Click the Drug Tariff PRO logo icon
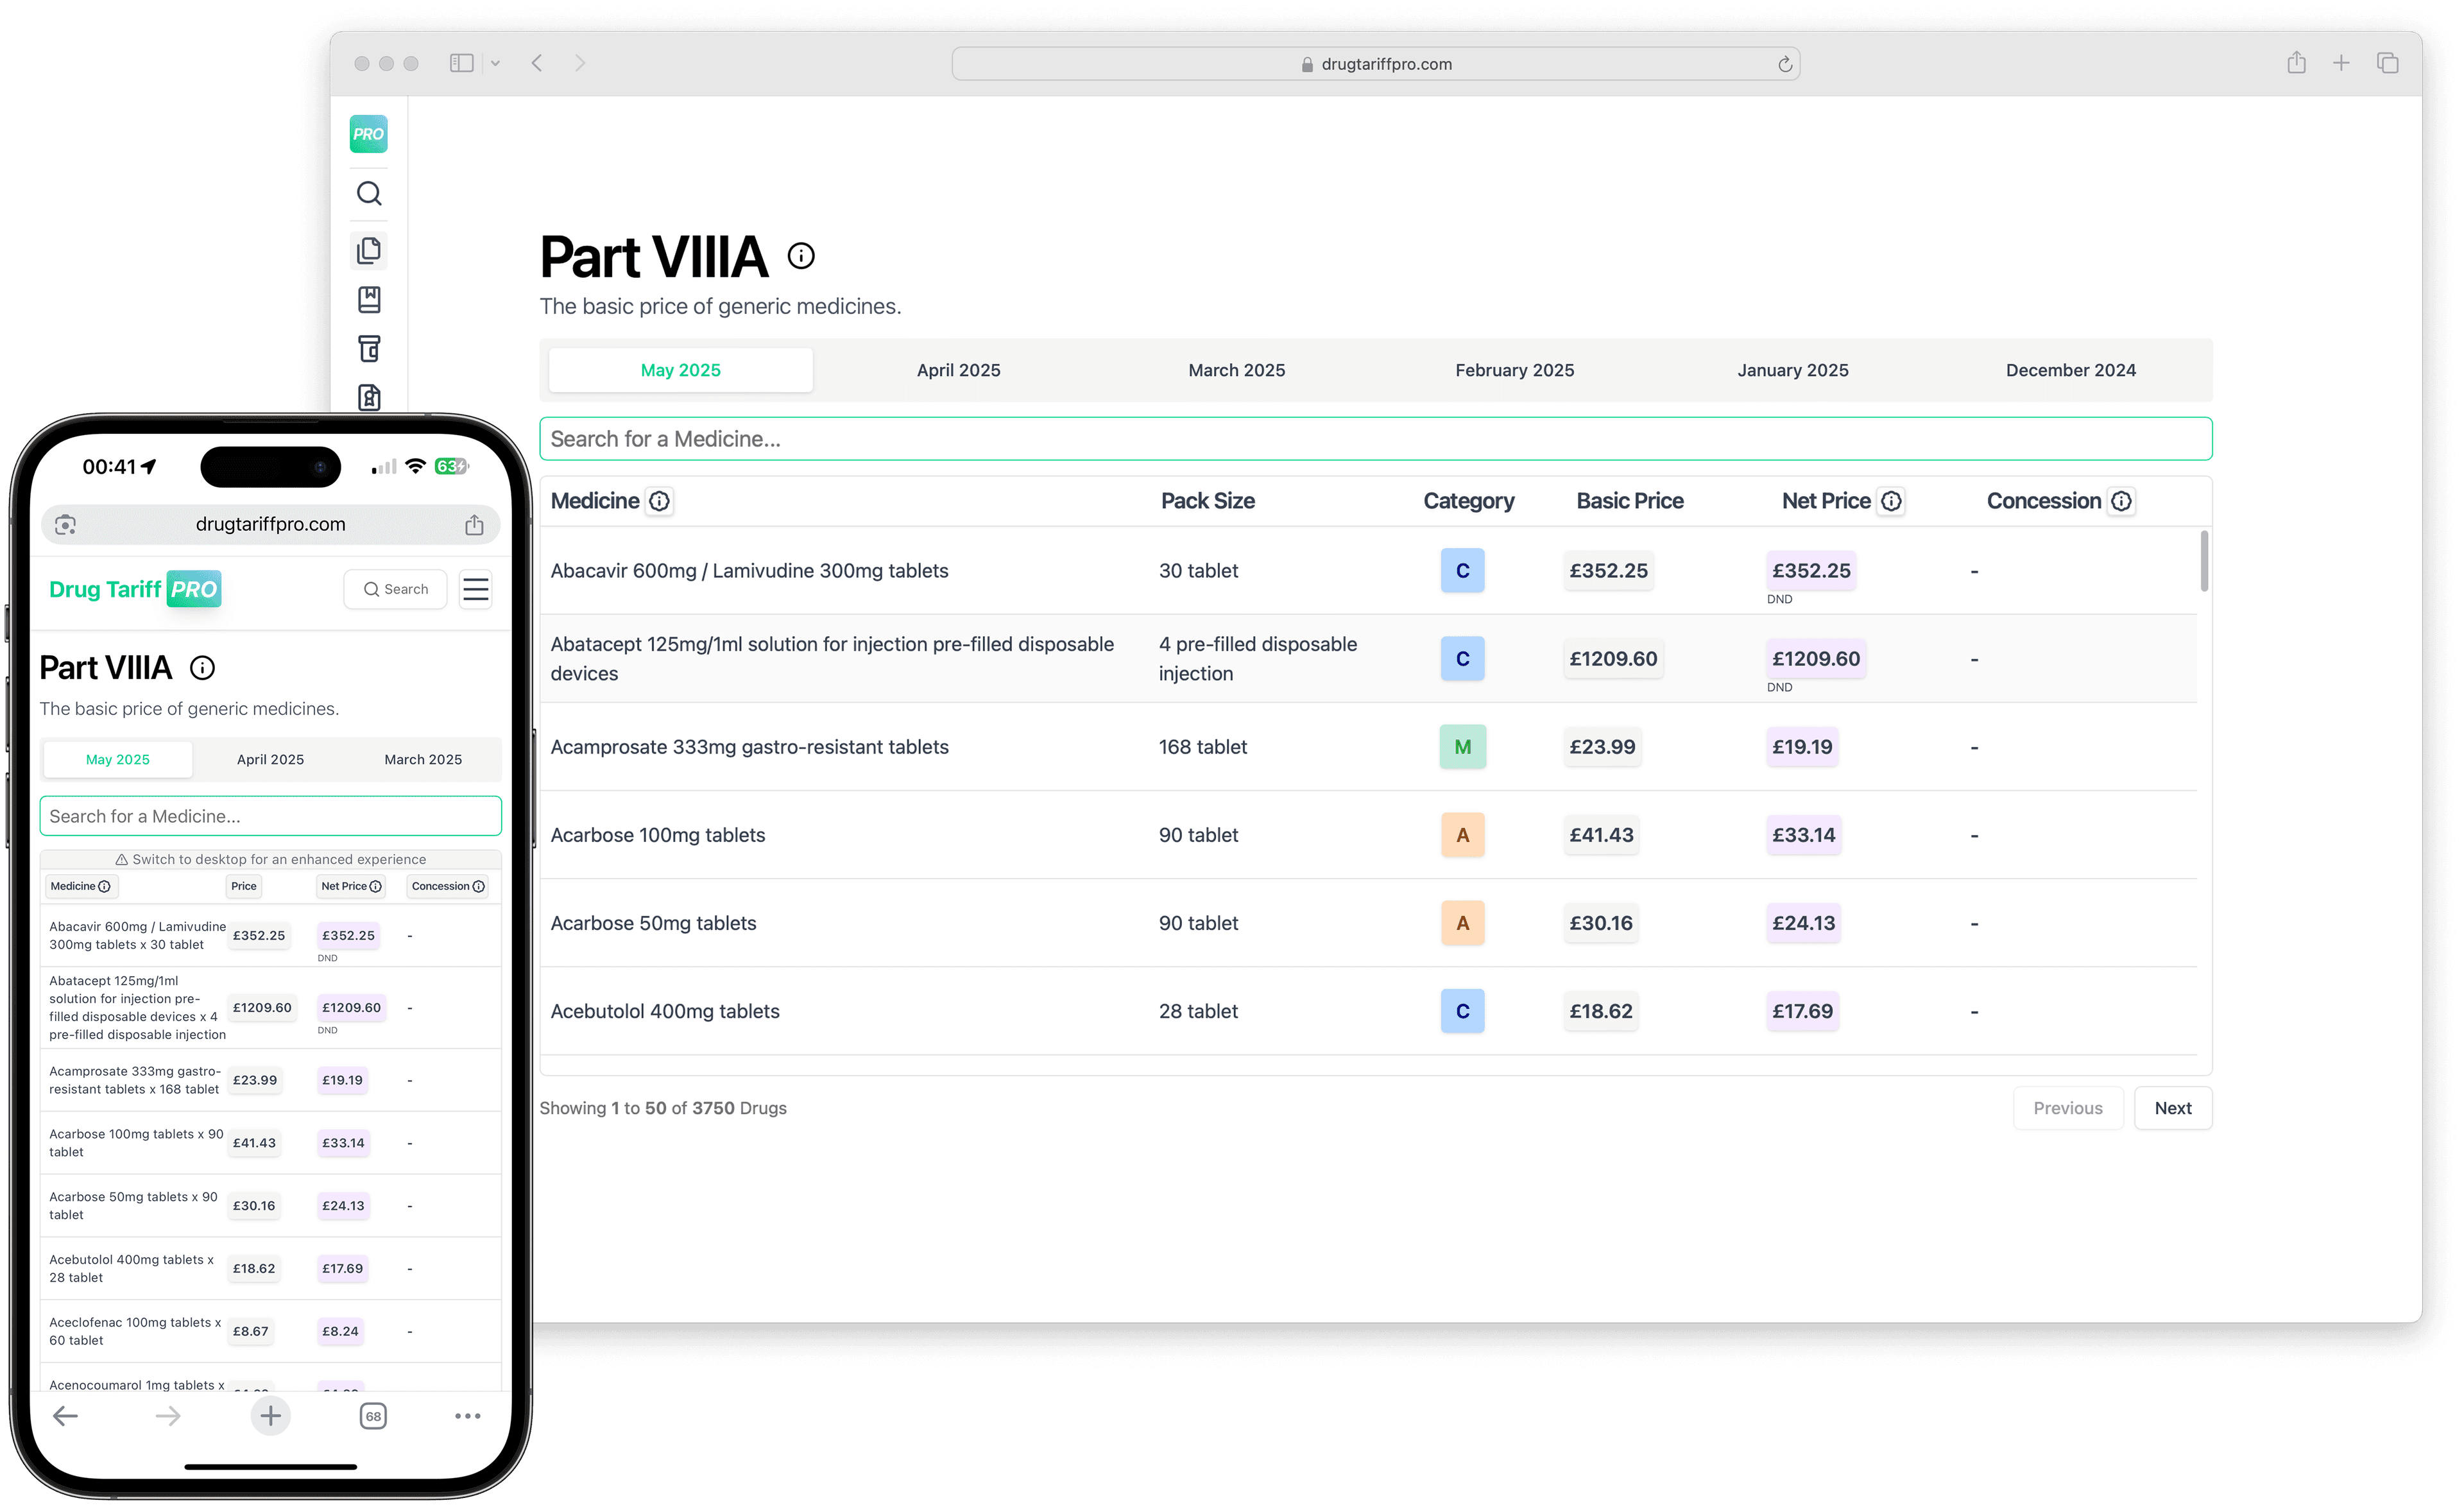The height and width of the screenshot is (1505, 2464). coord(368,133)
